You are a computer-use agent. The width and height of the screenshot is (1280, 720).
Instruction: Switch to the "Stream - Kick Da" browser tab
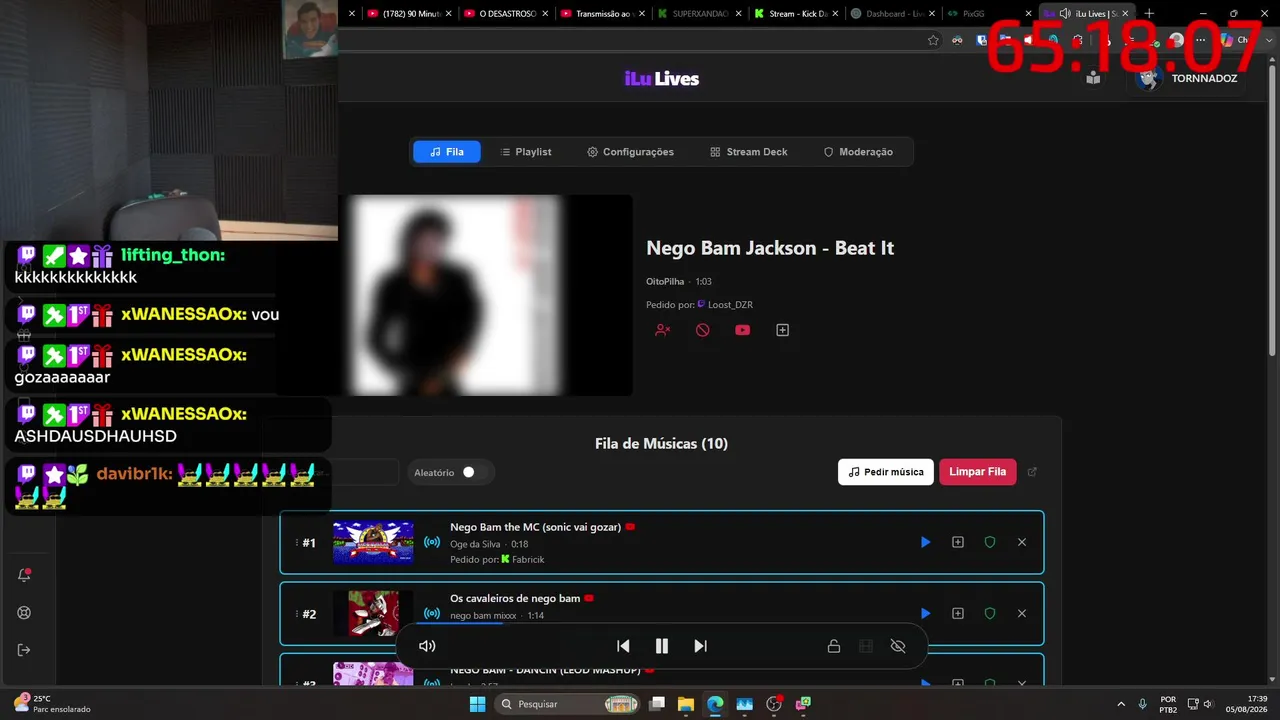[x=795, y=14]
